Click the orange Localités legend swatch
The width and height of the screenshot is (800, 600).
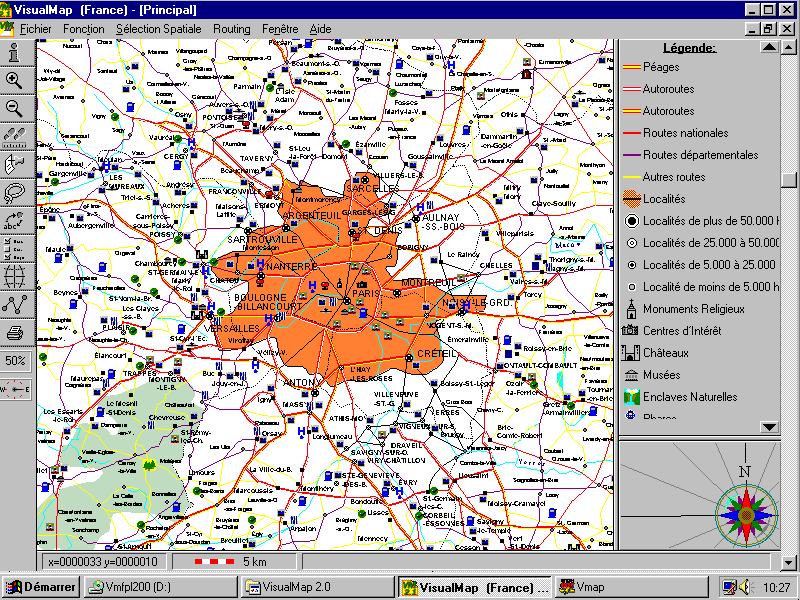tap(632, 199)
